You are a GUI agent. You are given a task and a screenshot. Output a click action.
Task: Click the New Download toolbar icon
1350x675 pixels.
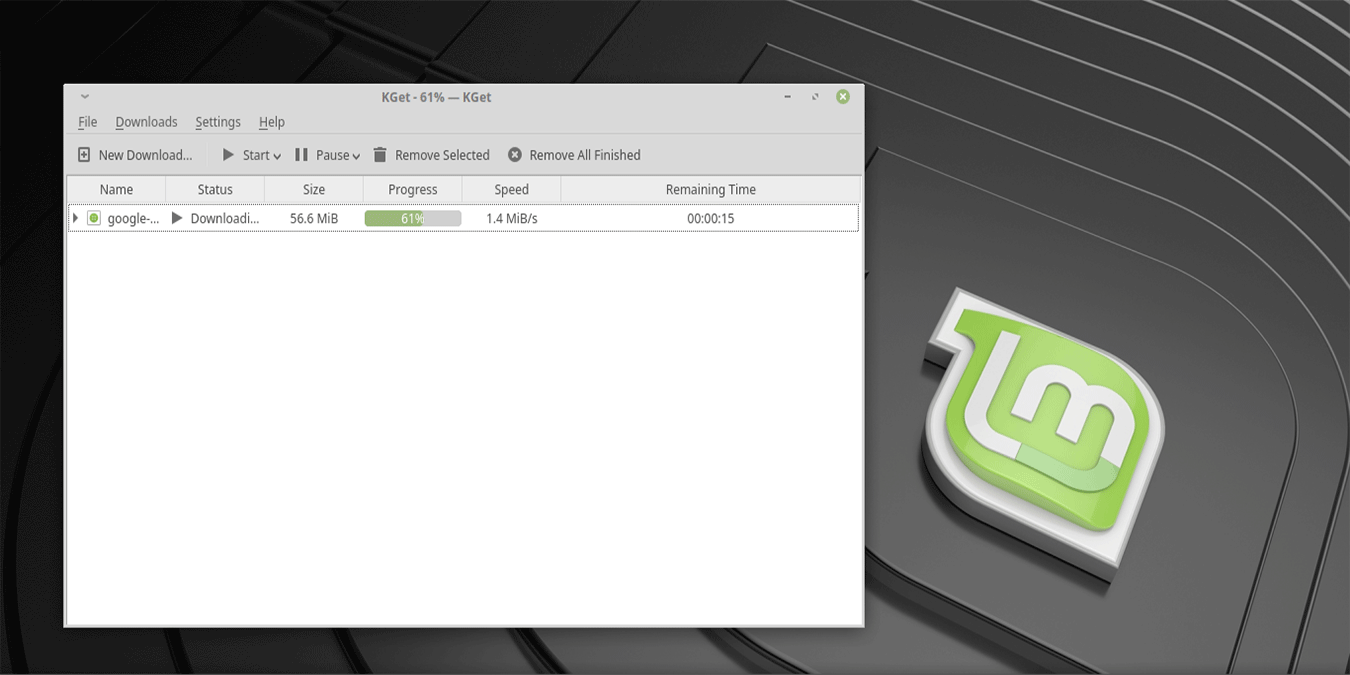tap(84, 154)
